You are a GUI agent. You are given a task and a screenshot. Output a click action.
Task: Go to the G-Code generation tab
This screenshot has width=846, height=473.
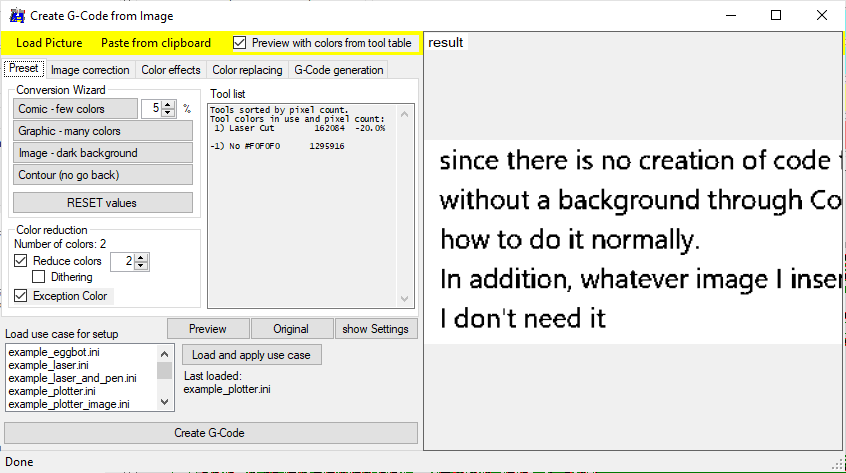338,70
